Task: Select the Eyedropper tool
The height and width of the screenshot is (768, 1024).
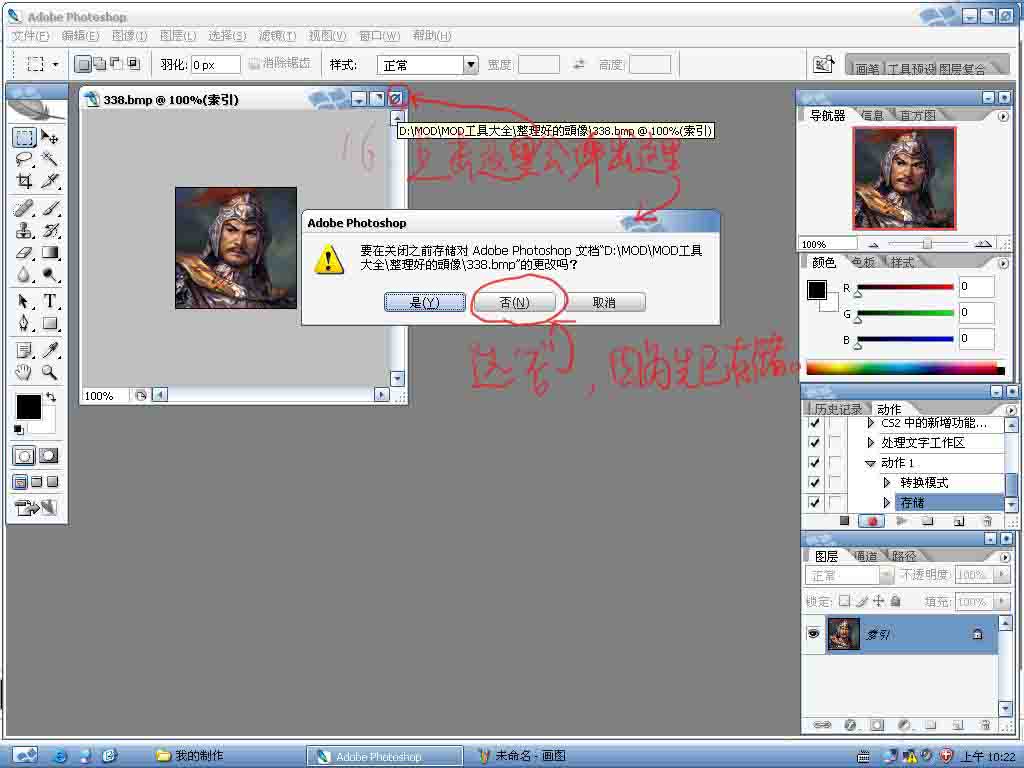Action: [x=50, y=351]
